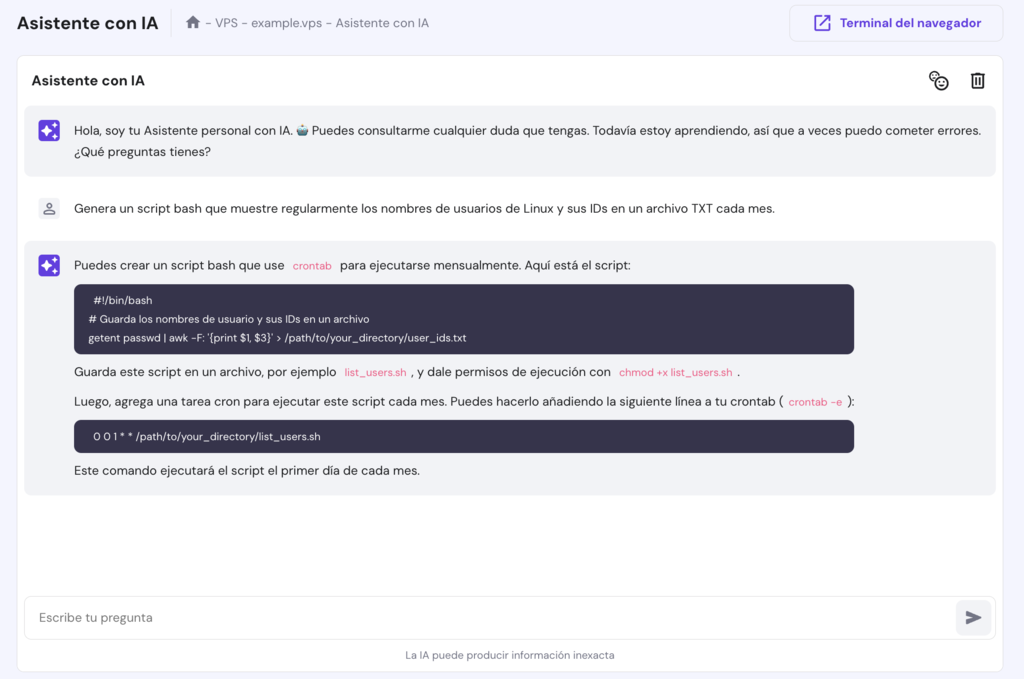Click the home icon in the breadcrumb
Screen dimensions: 1024x679
[193, 21]
